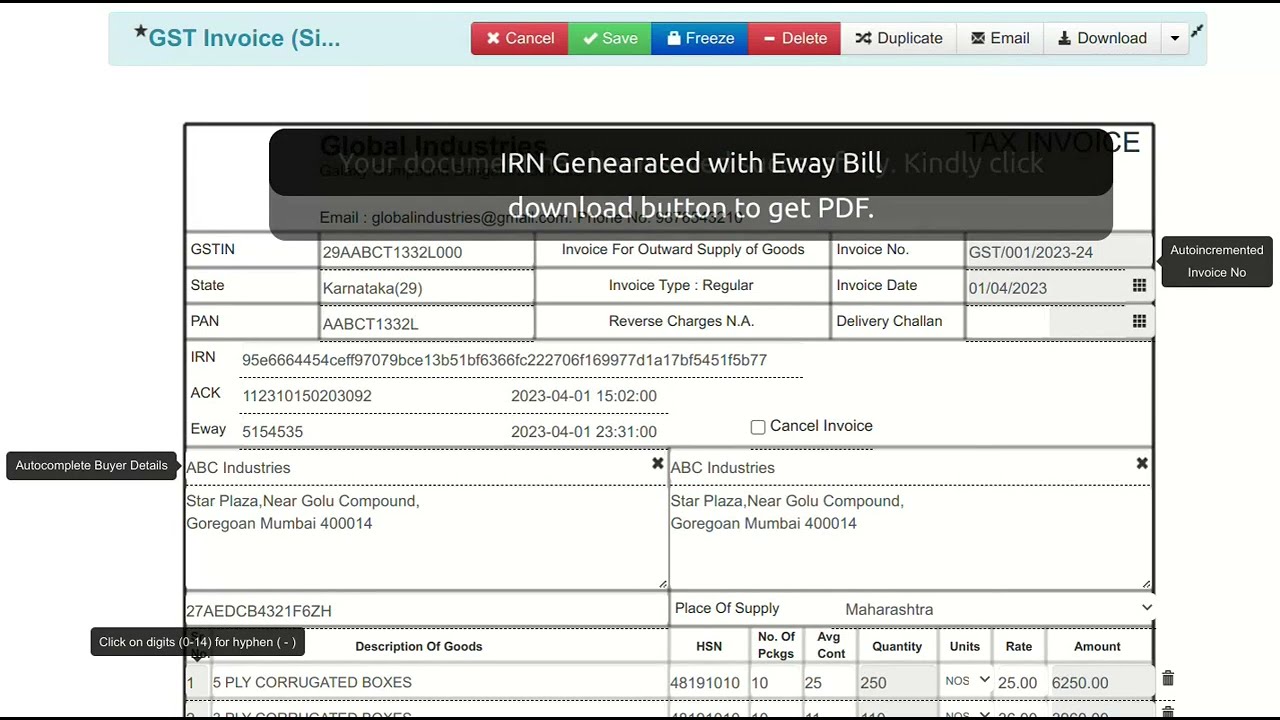Tick the Cancel Invoice checkbox
This screenshot has height=720, width=1280.
(x=758, y=427)
